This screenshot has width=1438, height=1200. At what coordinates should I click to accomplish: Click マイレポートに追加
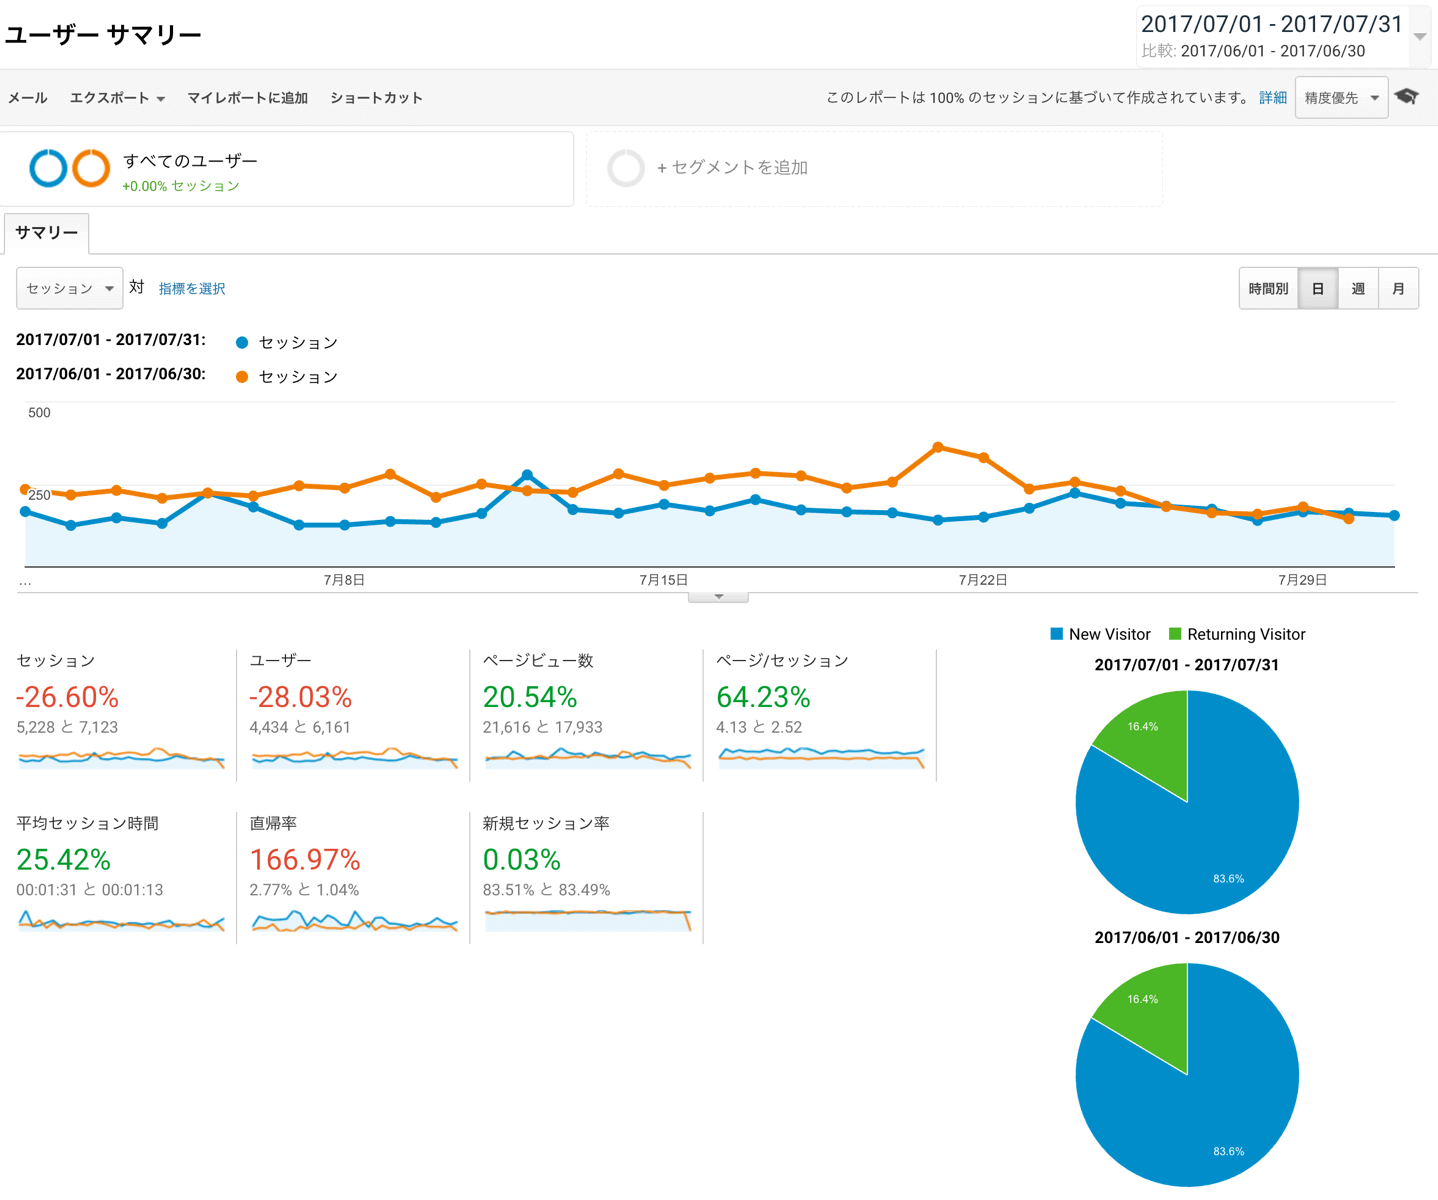pos(247,98)
